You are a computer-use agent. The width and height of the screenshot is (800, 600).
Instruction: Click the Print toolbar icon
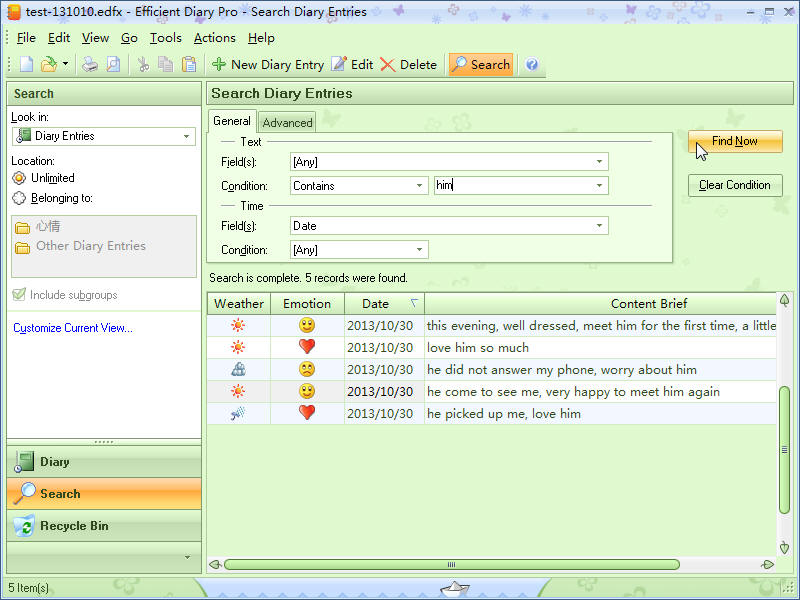90,64
